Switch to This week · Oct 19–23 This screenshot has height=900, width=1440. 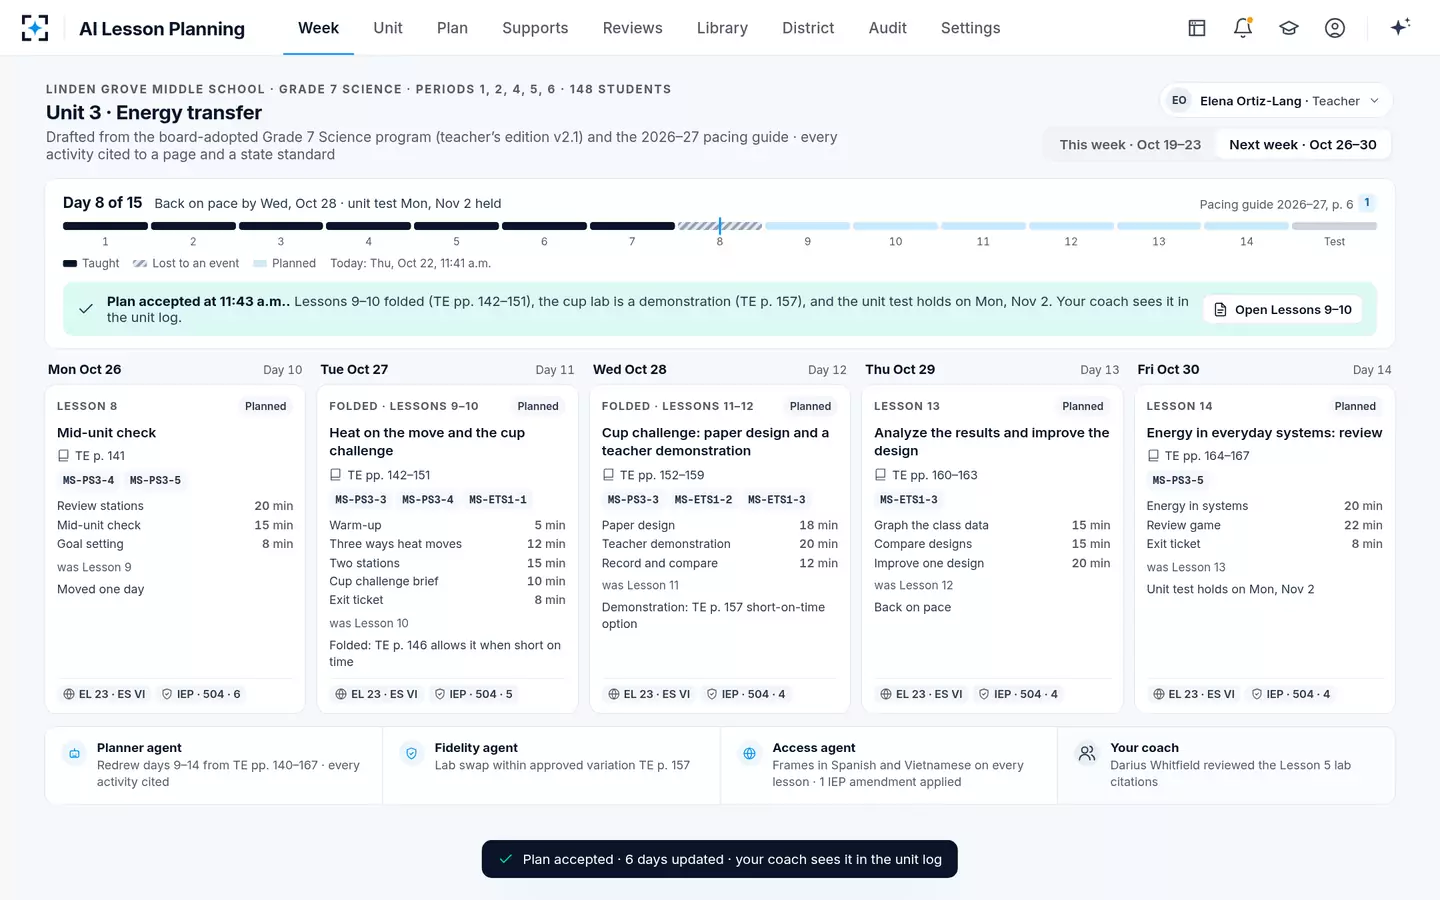1130,145
